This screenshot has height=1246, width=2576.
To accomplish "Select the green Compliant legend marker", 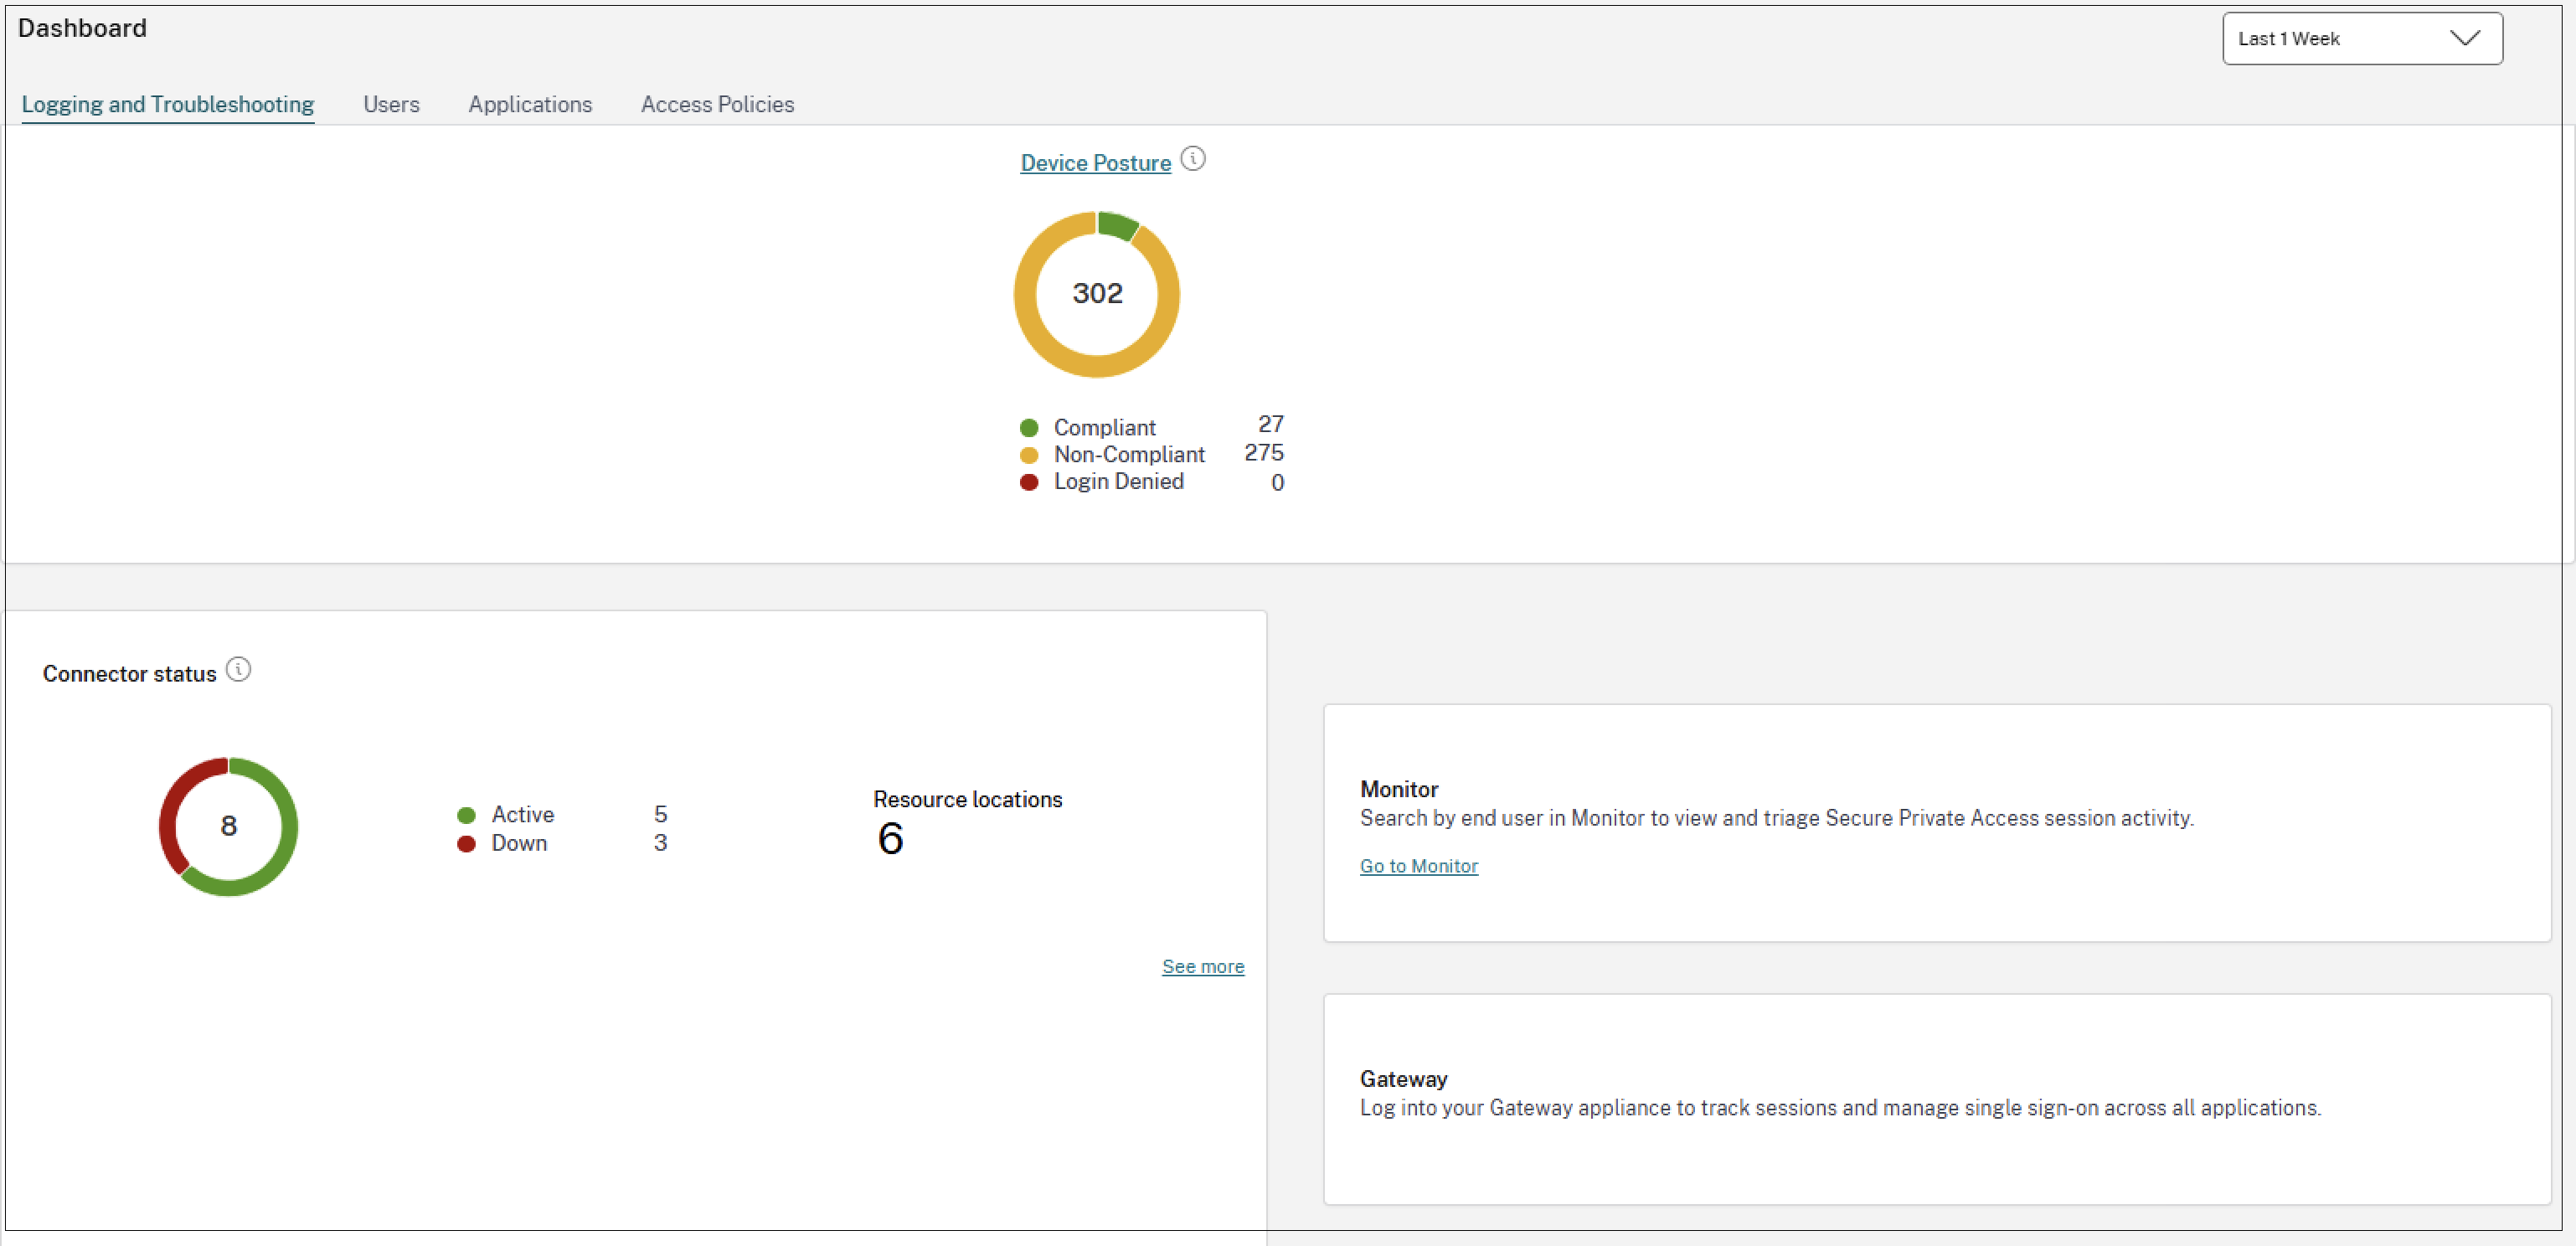I will tap(1030, 427).
